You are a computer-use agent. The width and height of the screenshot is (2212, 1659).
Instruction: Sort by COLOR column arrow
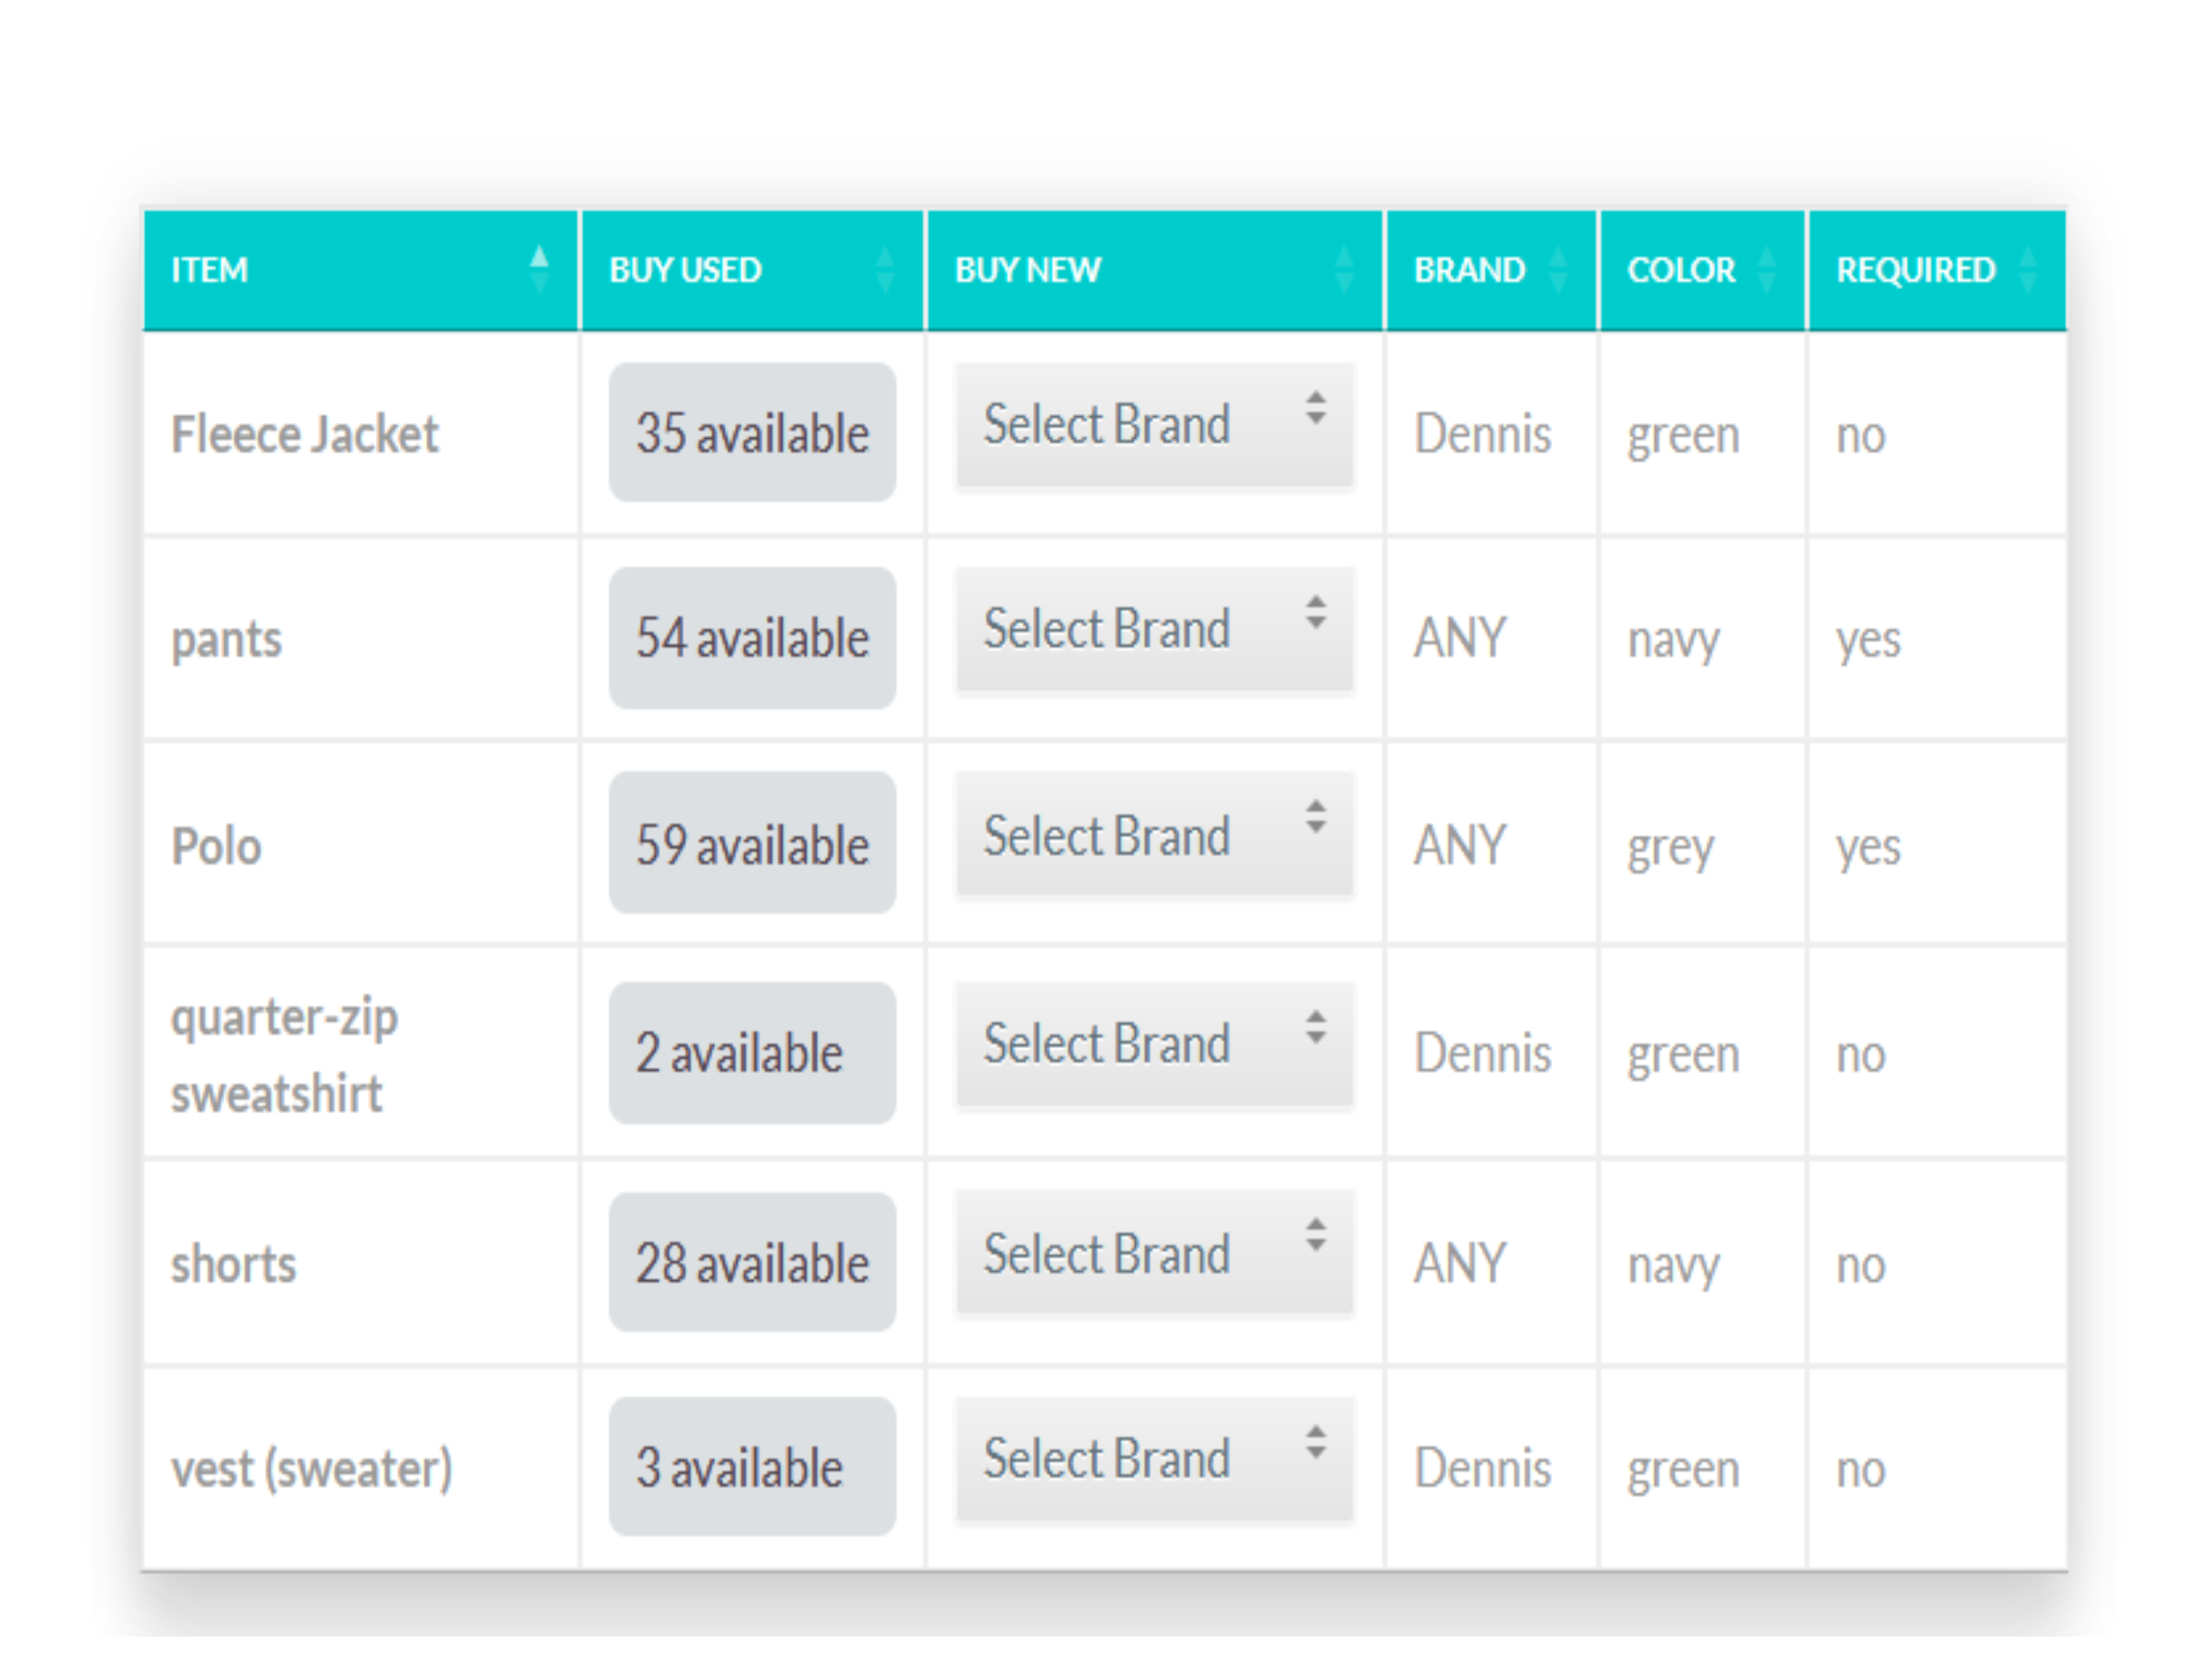[1767, 270]
